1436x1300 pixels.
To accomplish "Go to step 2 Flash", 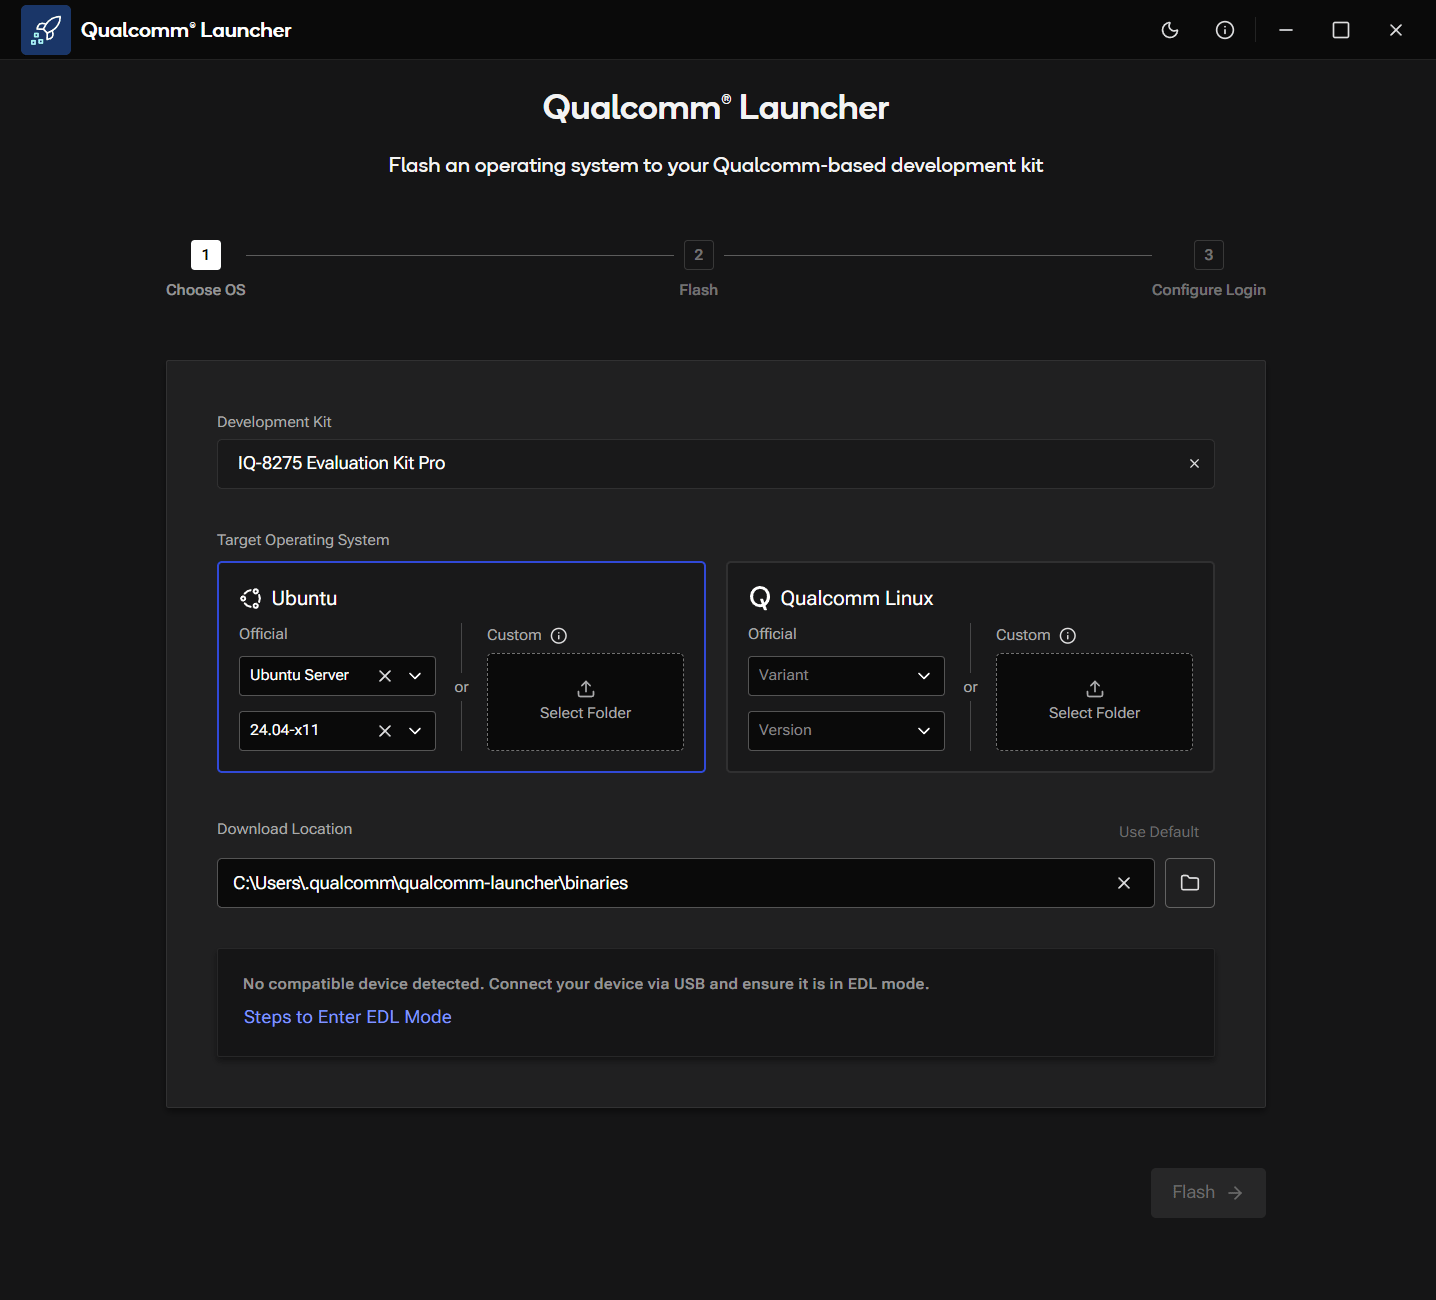I will tap(699, 255).
